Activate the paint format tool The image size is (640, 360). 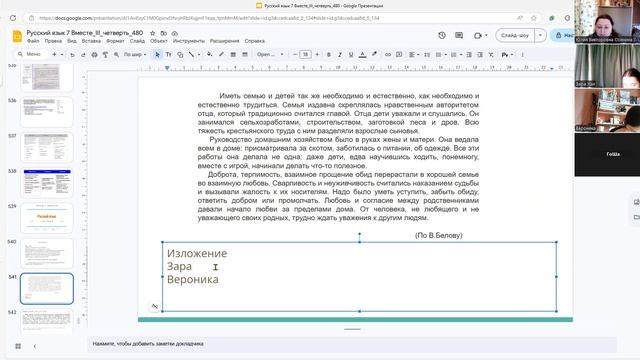(x=105, y=55)
